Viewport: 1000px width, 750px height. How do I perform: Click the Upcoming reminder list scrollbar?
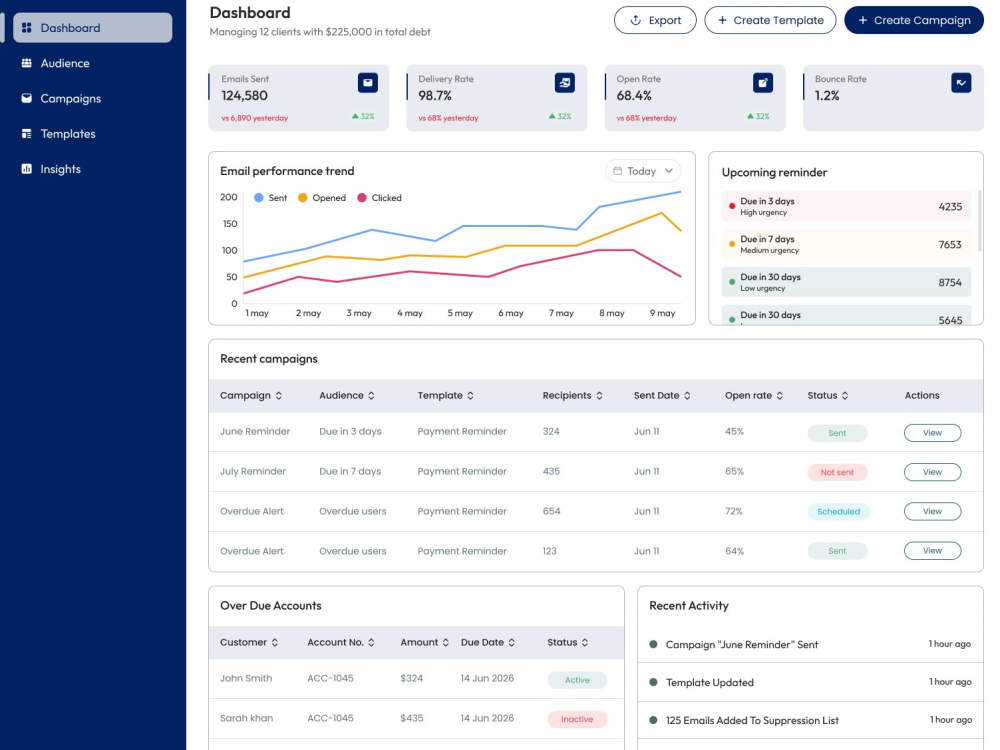(979, 221)
